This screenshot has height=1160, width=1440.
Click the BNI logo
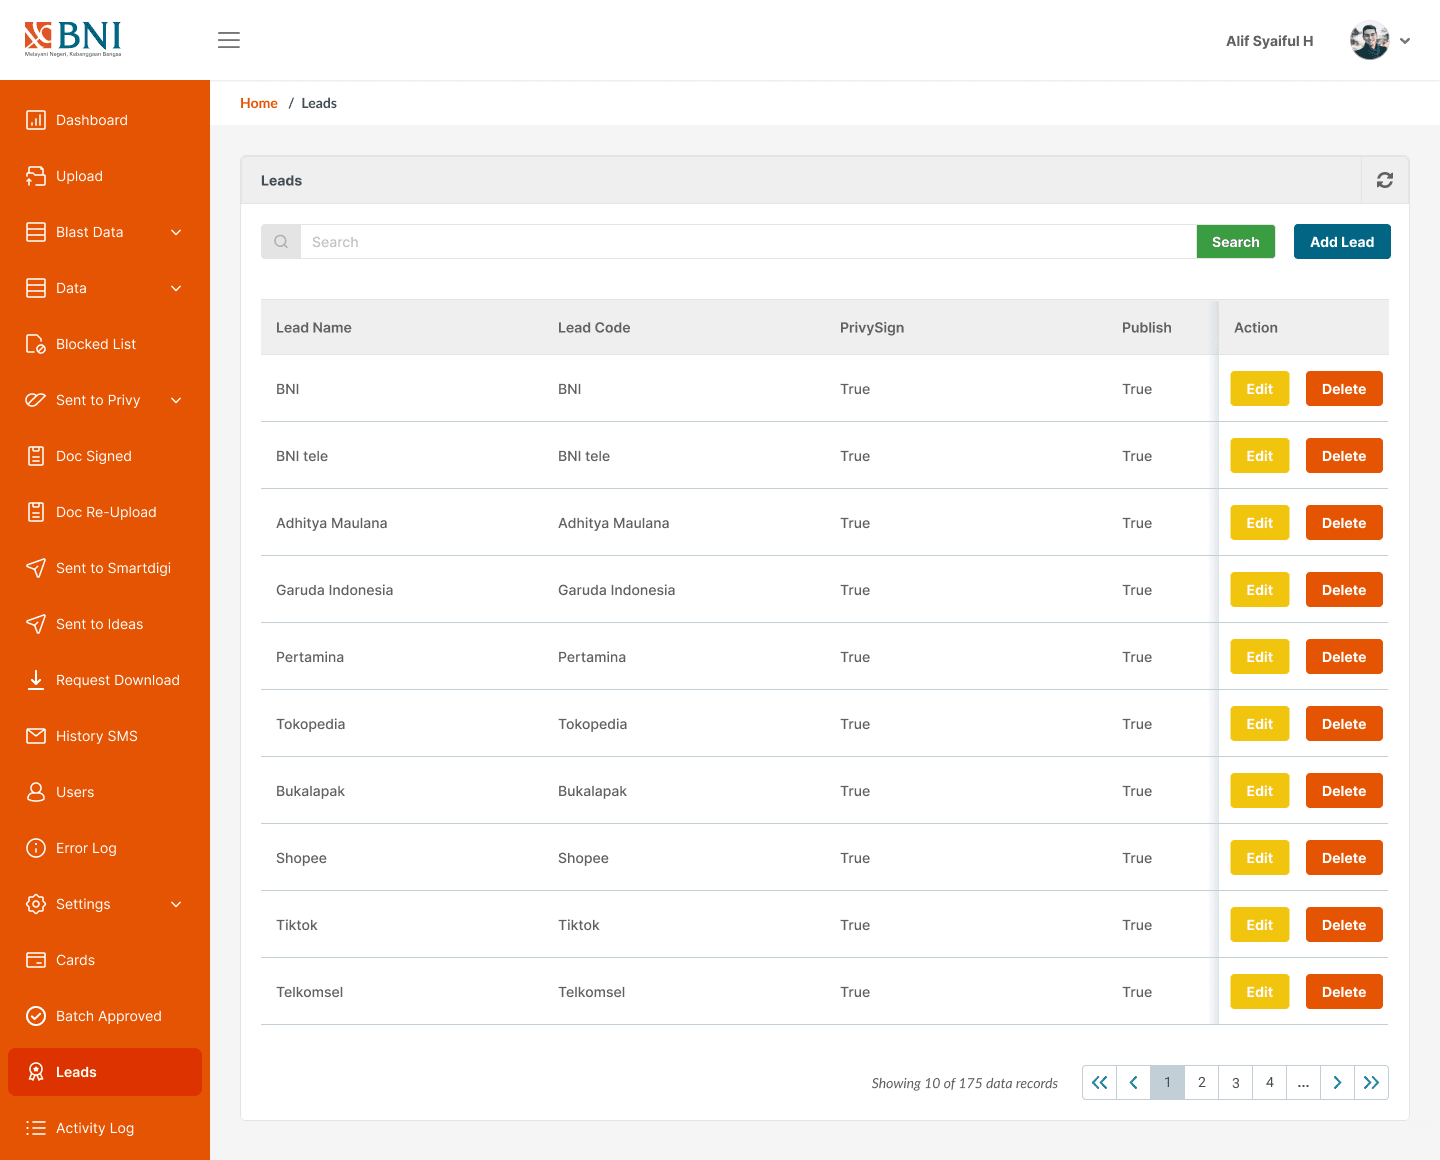73,39
